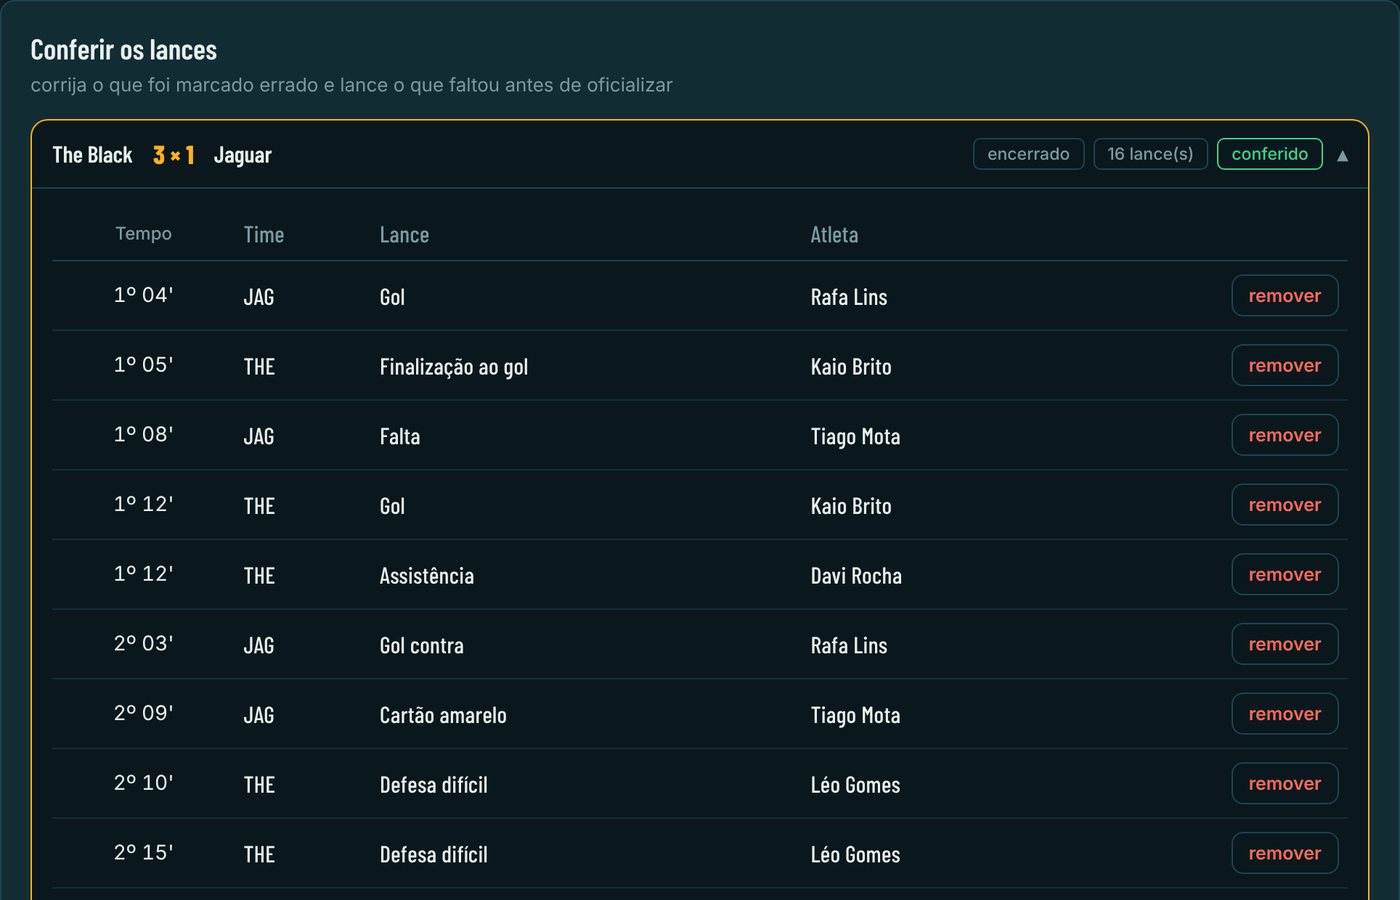This screenshot has width=1400, height=900.
Task: Remove the Cartão amarelo lance
Action: (x=1285, y=714)
